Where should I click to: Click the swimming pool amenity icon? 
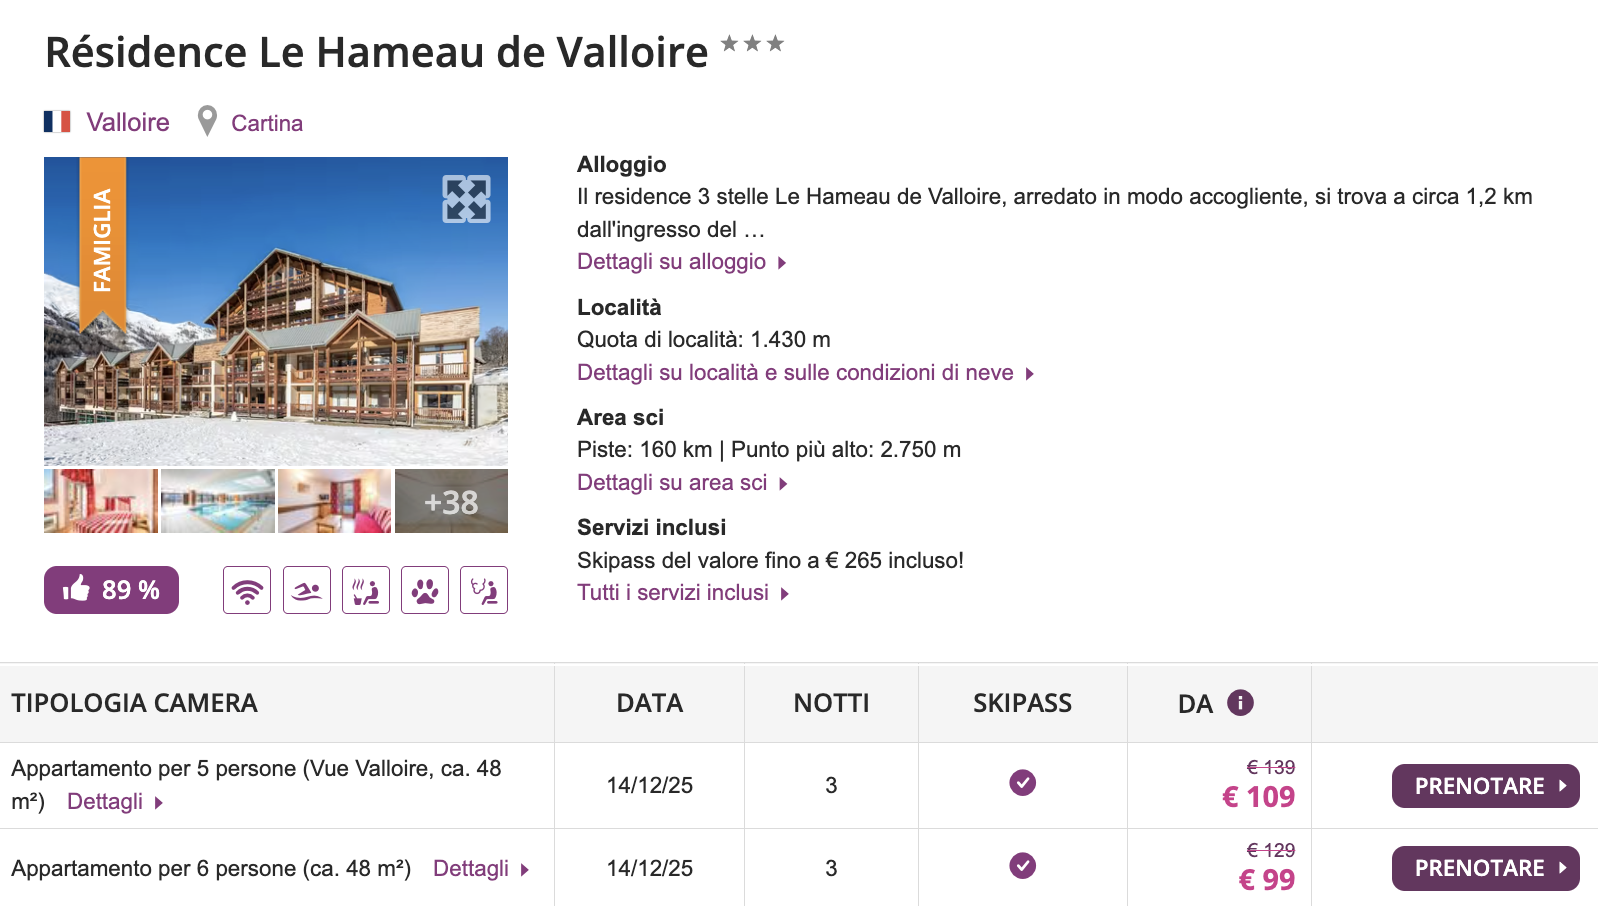point(307,590)
